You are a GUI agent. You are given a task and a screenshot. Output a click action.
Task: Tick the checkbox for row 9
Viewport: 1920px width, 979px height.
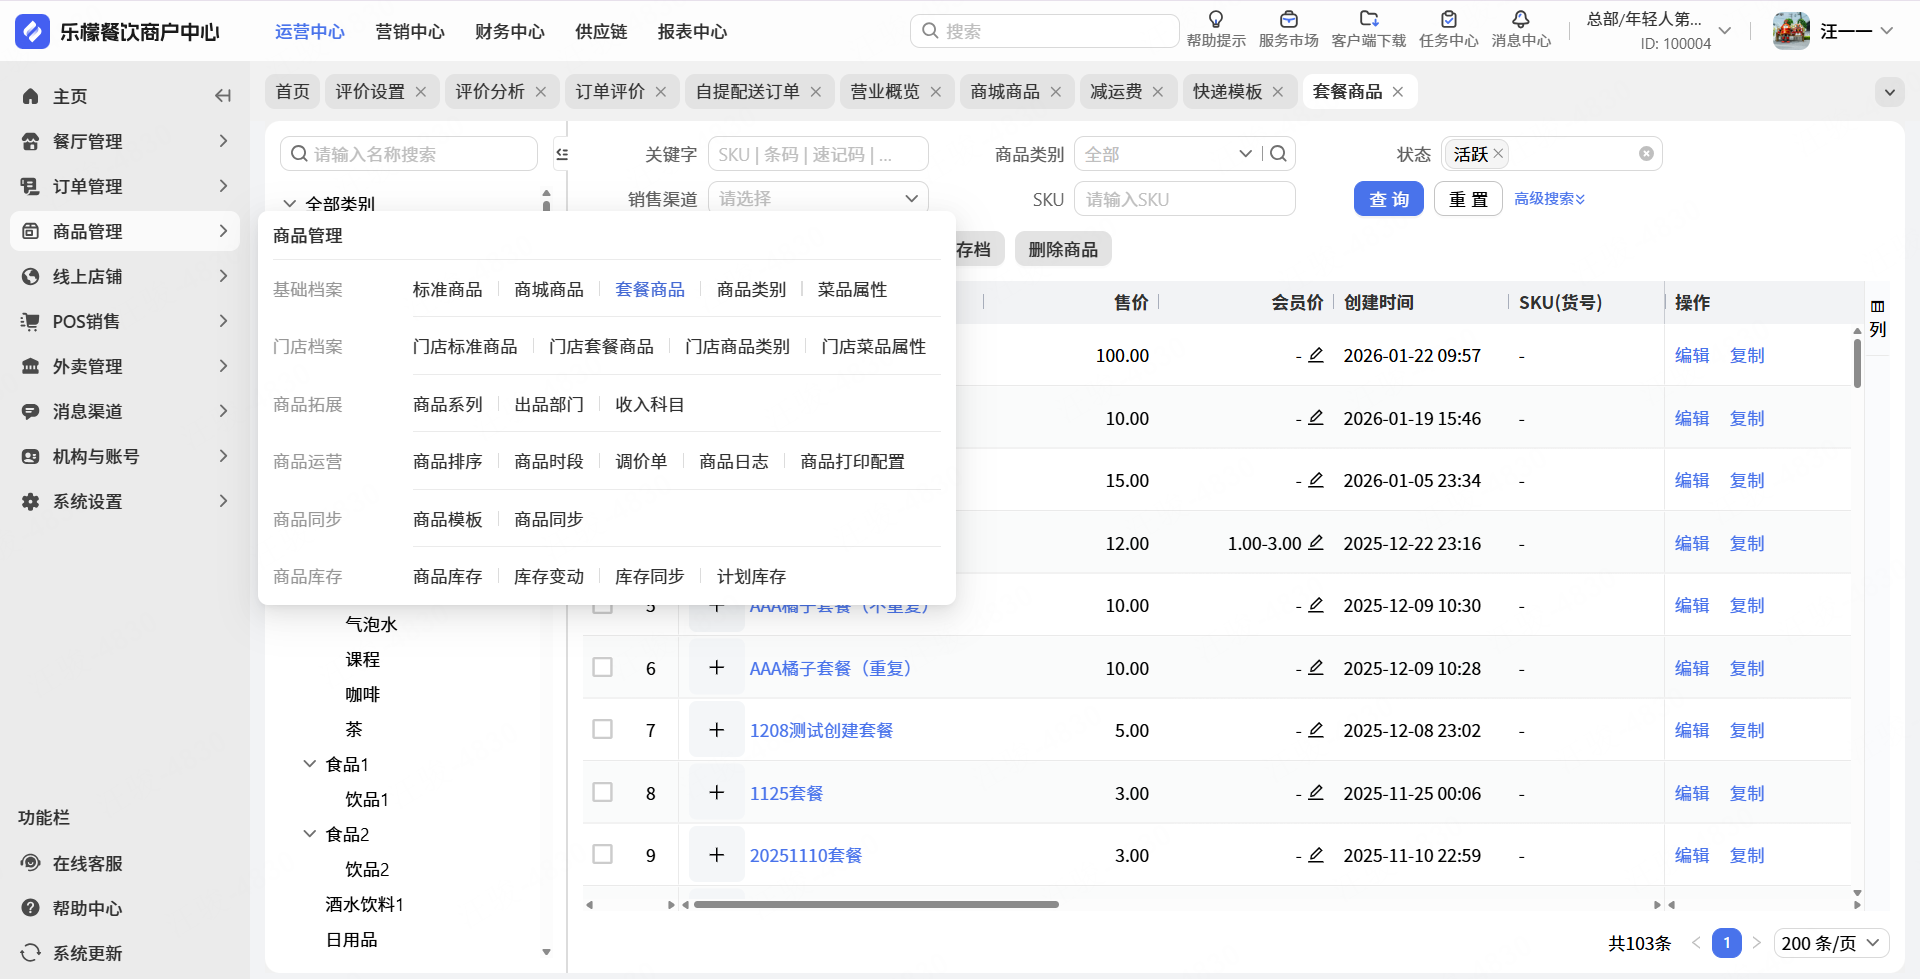pos(602,855)
